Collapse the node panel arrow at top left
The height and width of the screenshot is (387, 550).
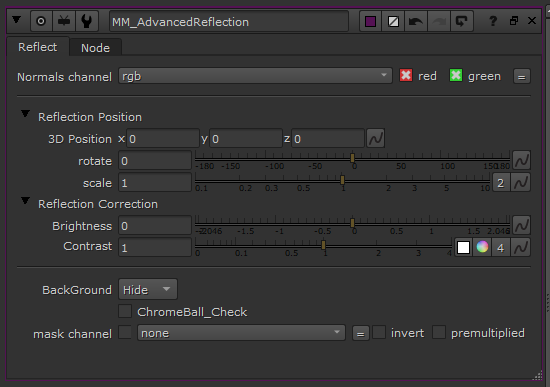pos(16,20)
